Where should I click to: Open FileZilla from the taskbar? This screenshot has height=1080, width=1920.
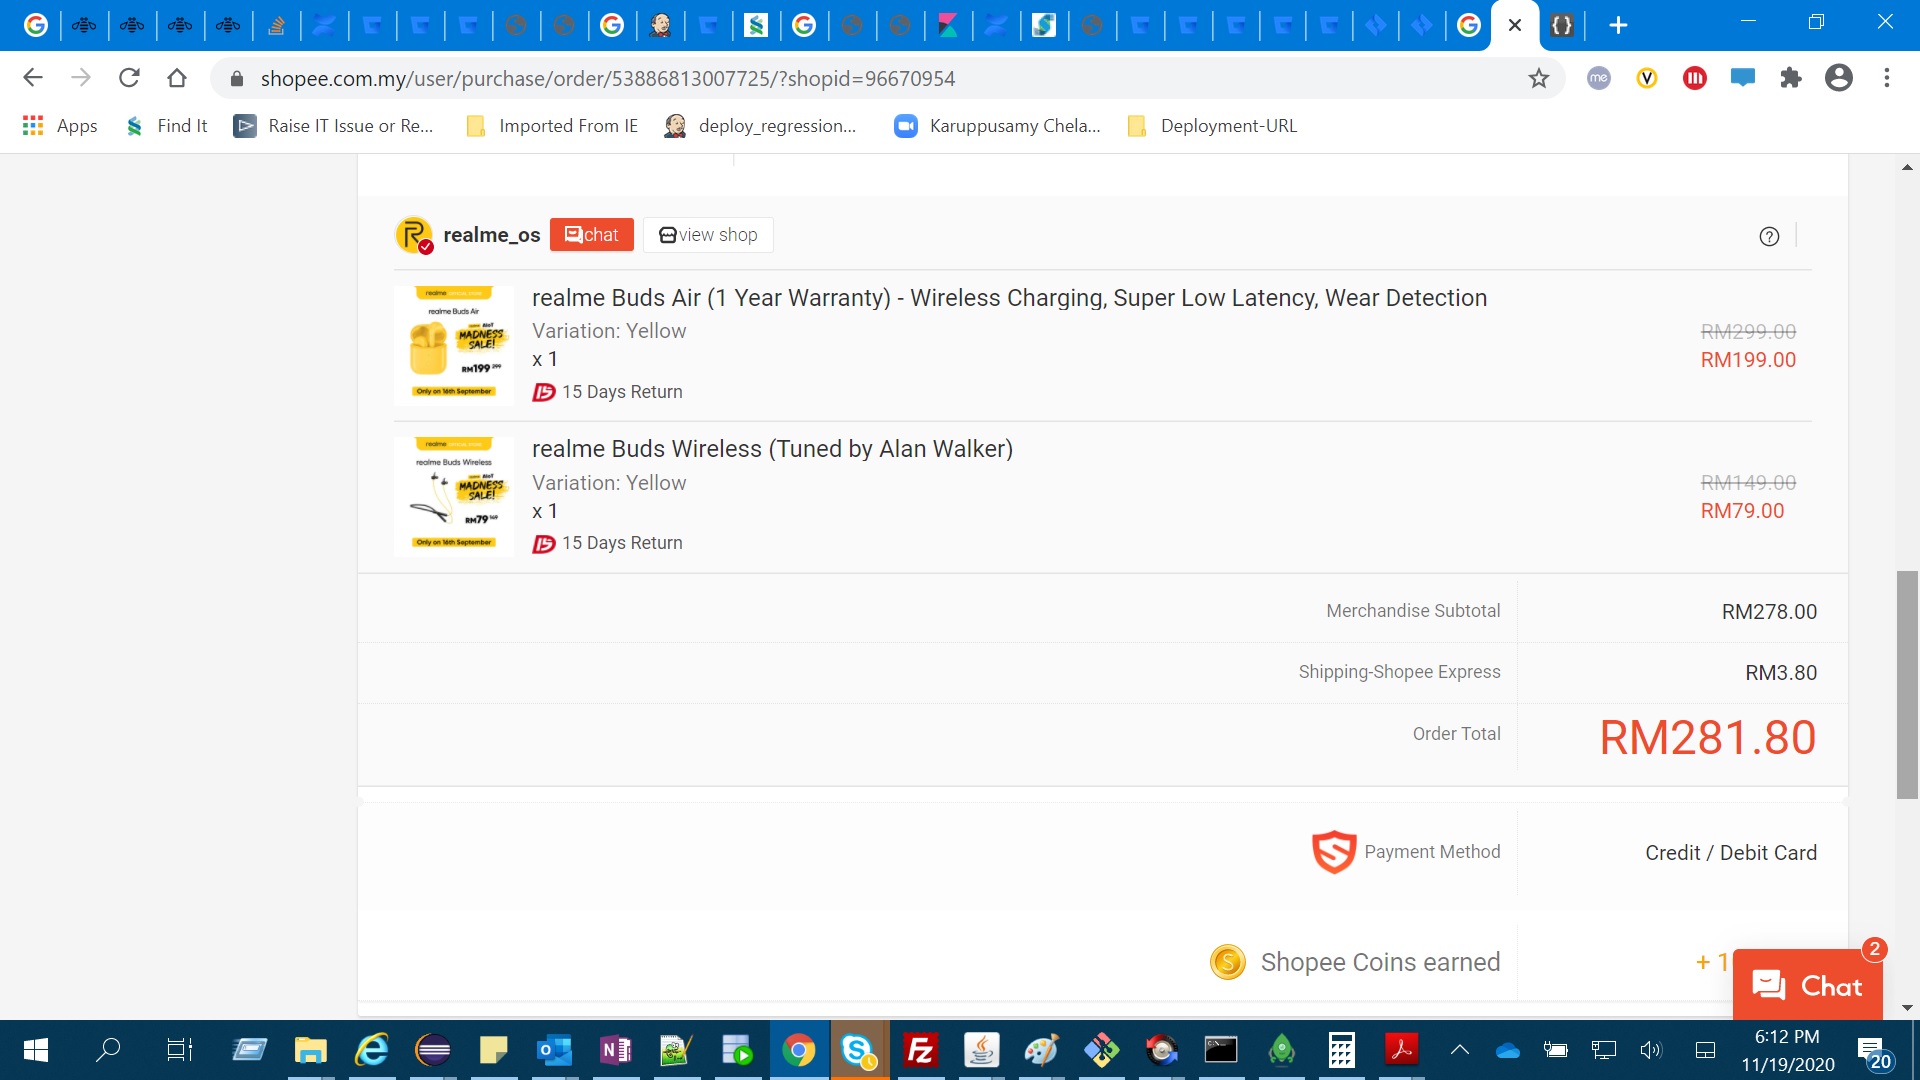click(920, 1050)
